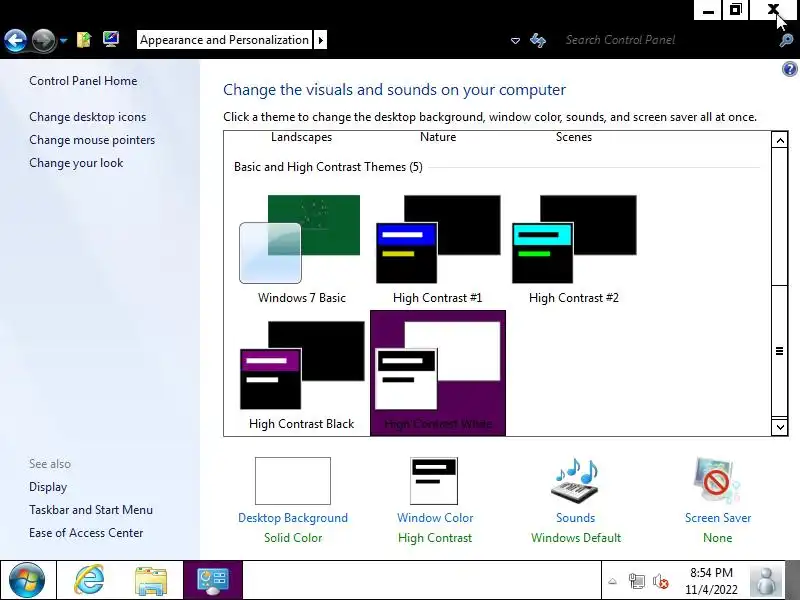Click Solid Color caption under Desktop Background

click(293, 538)
